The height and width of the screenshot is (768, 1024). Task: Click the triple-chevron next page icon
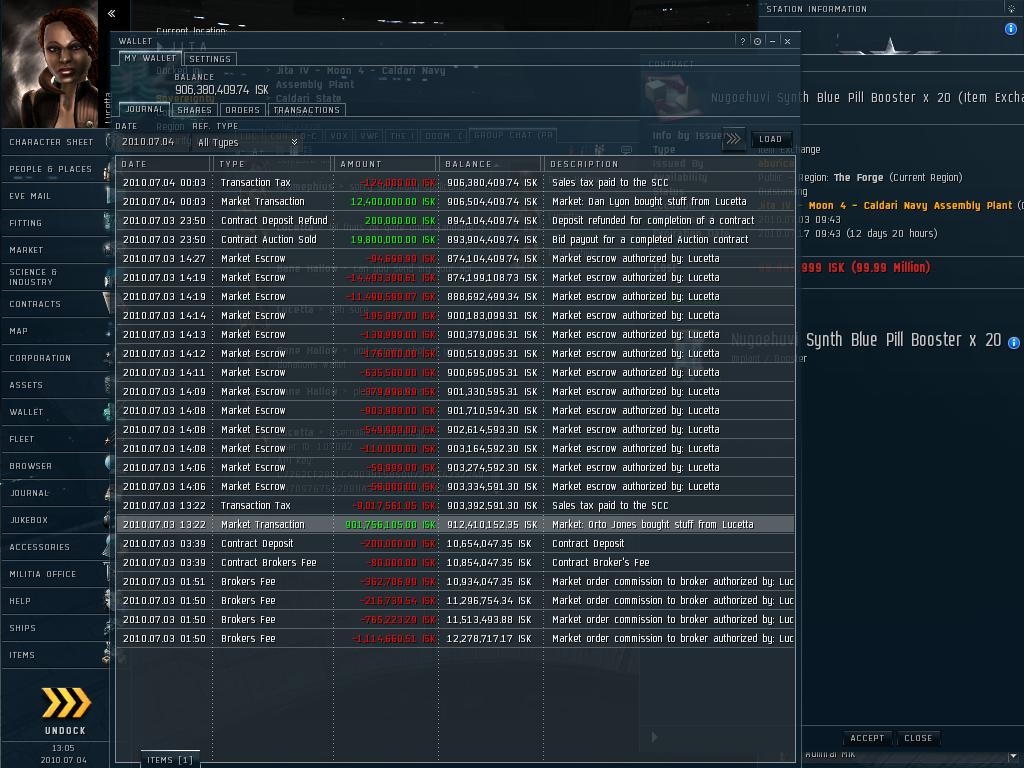[733, 138]
